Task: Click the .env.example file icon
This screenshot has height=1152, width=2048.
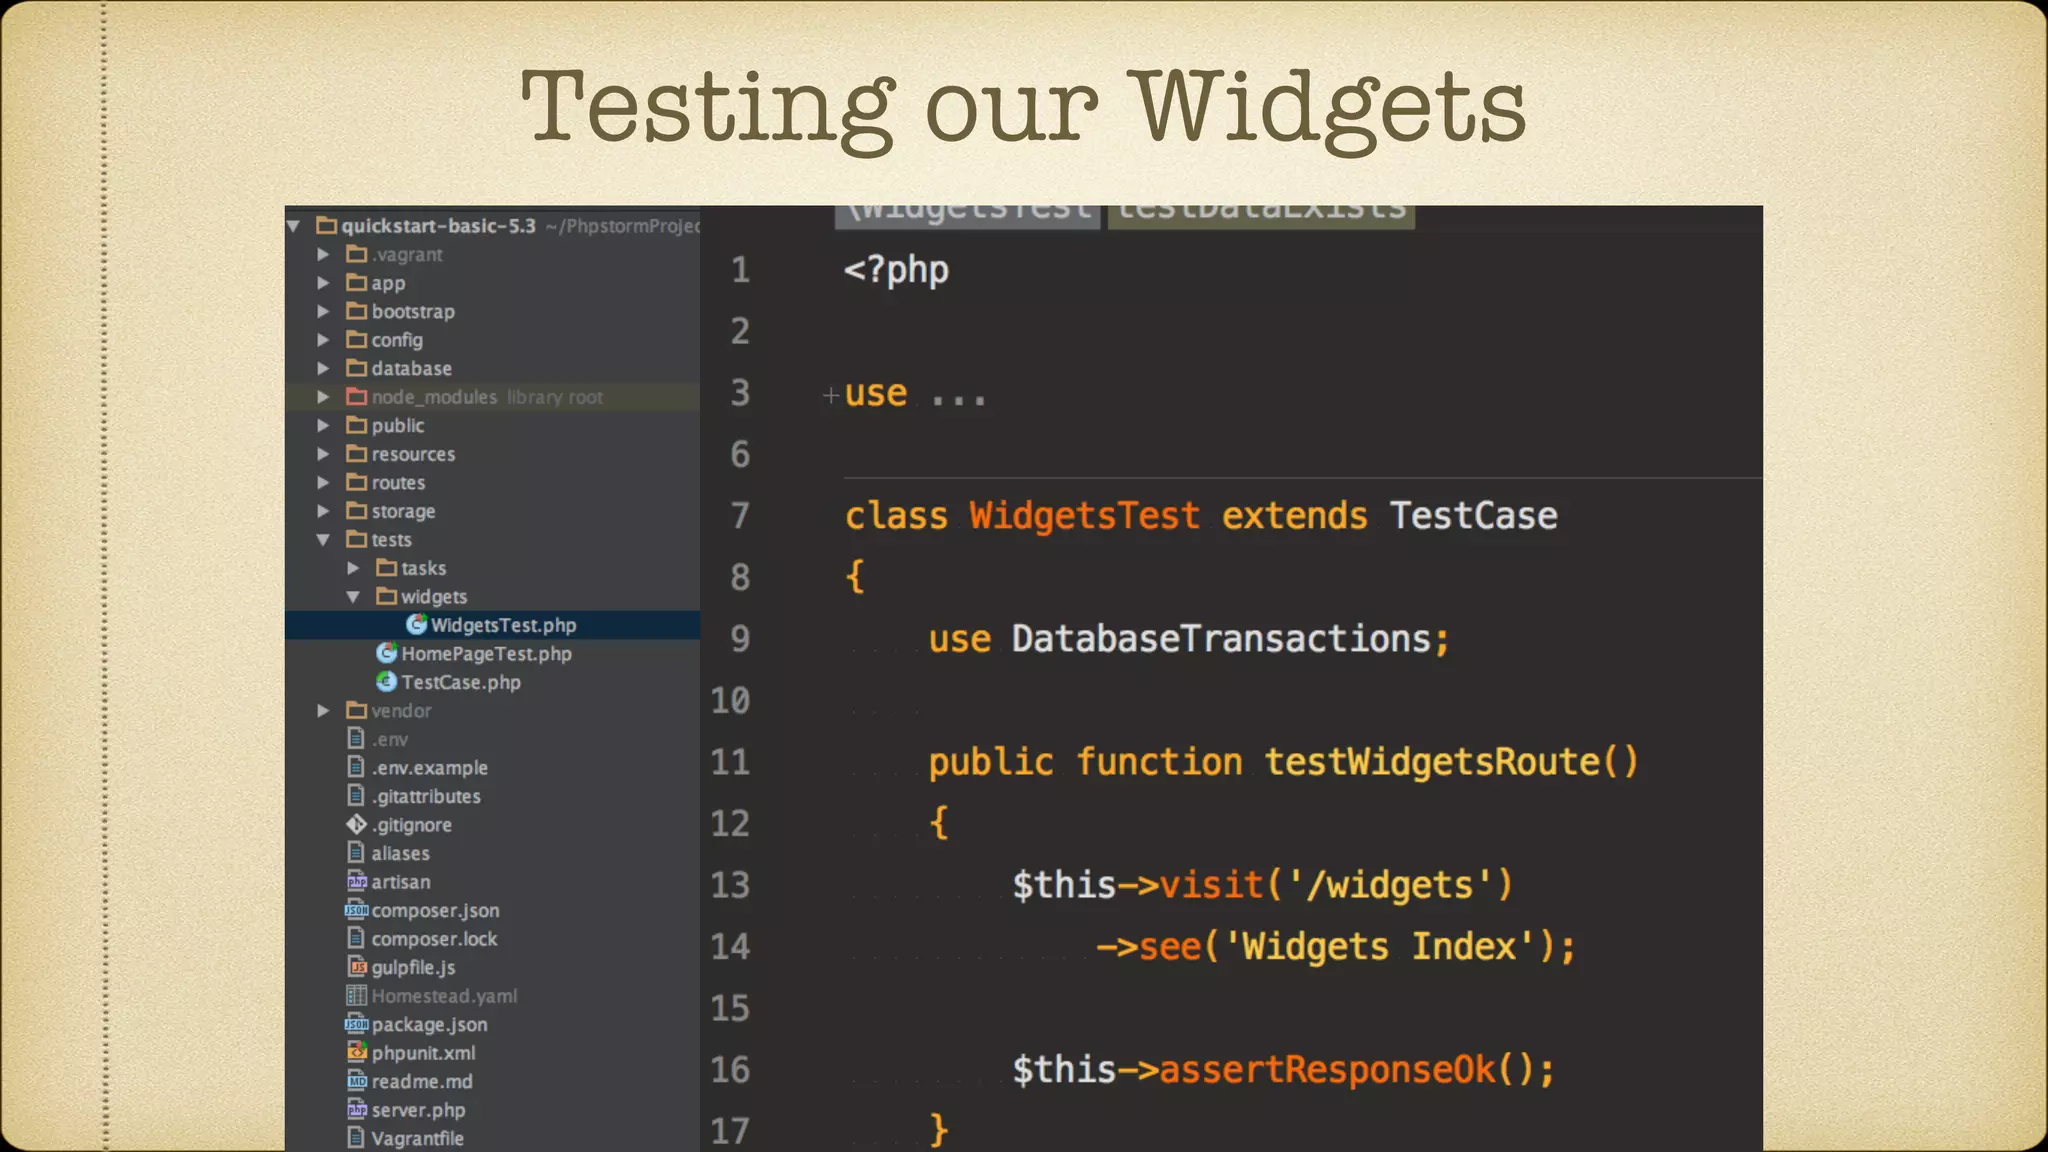Action: (356, 768)
